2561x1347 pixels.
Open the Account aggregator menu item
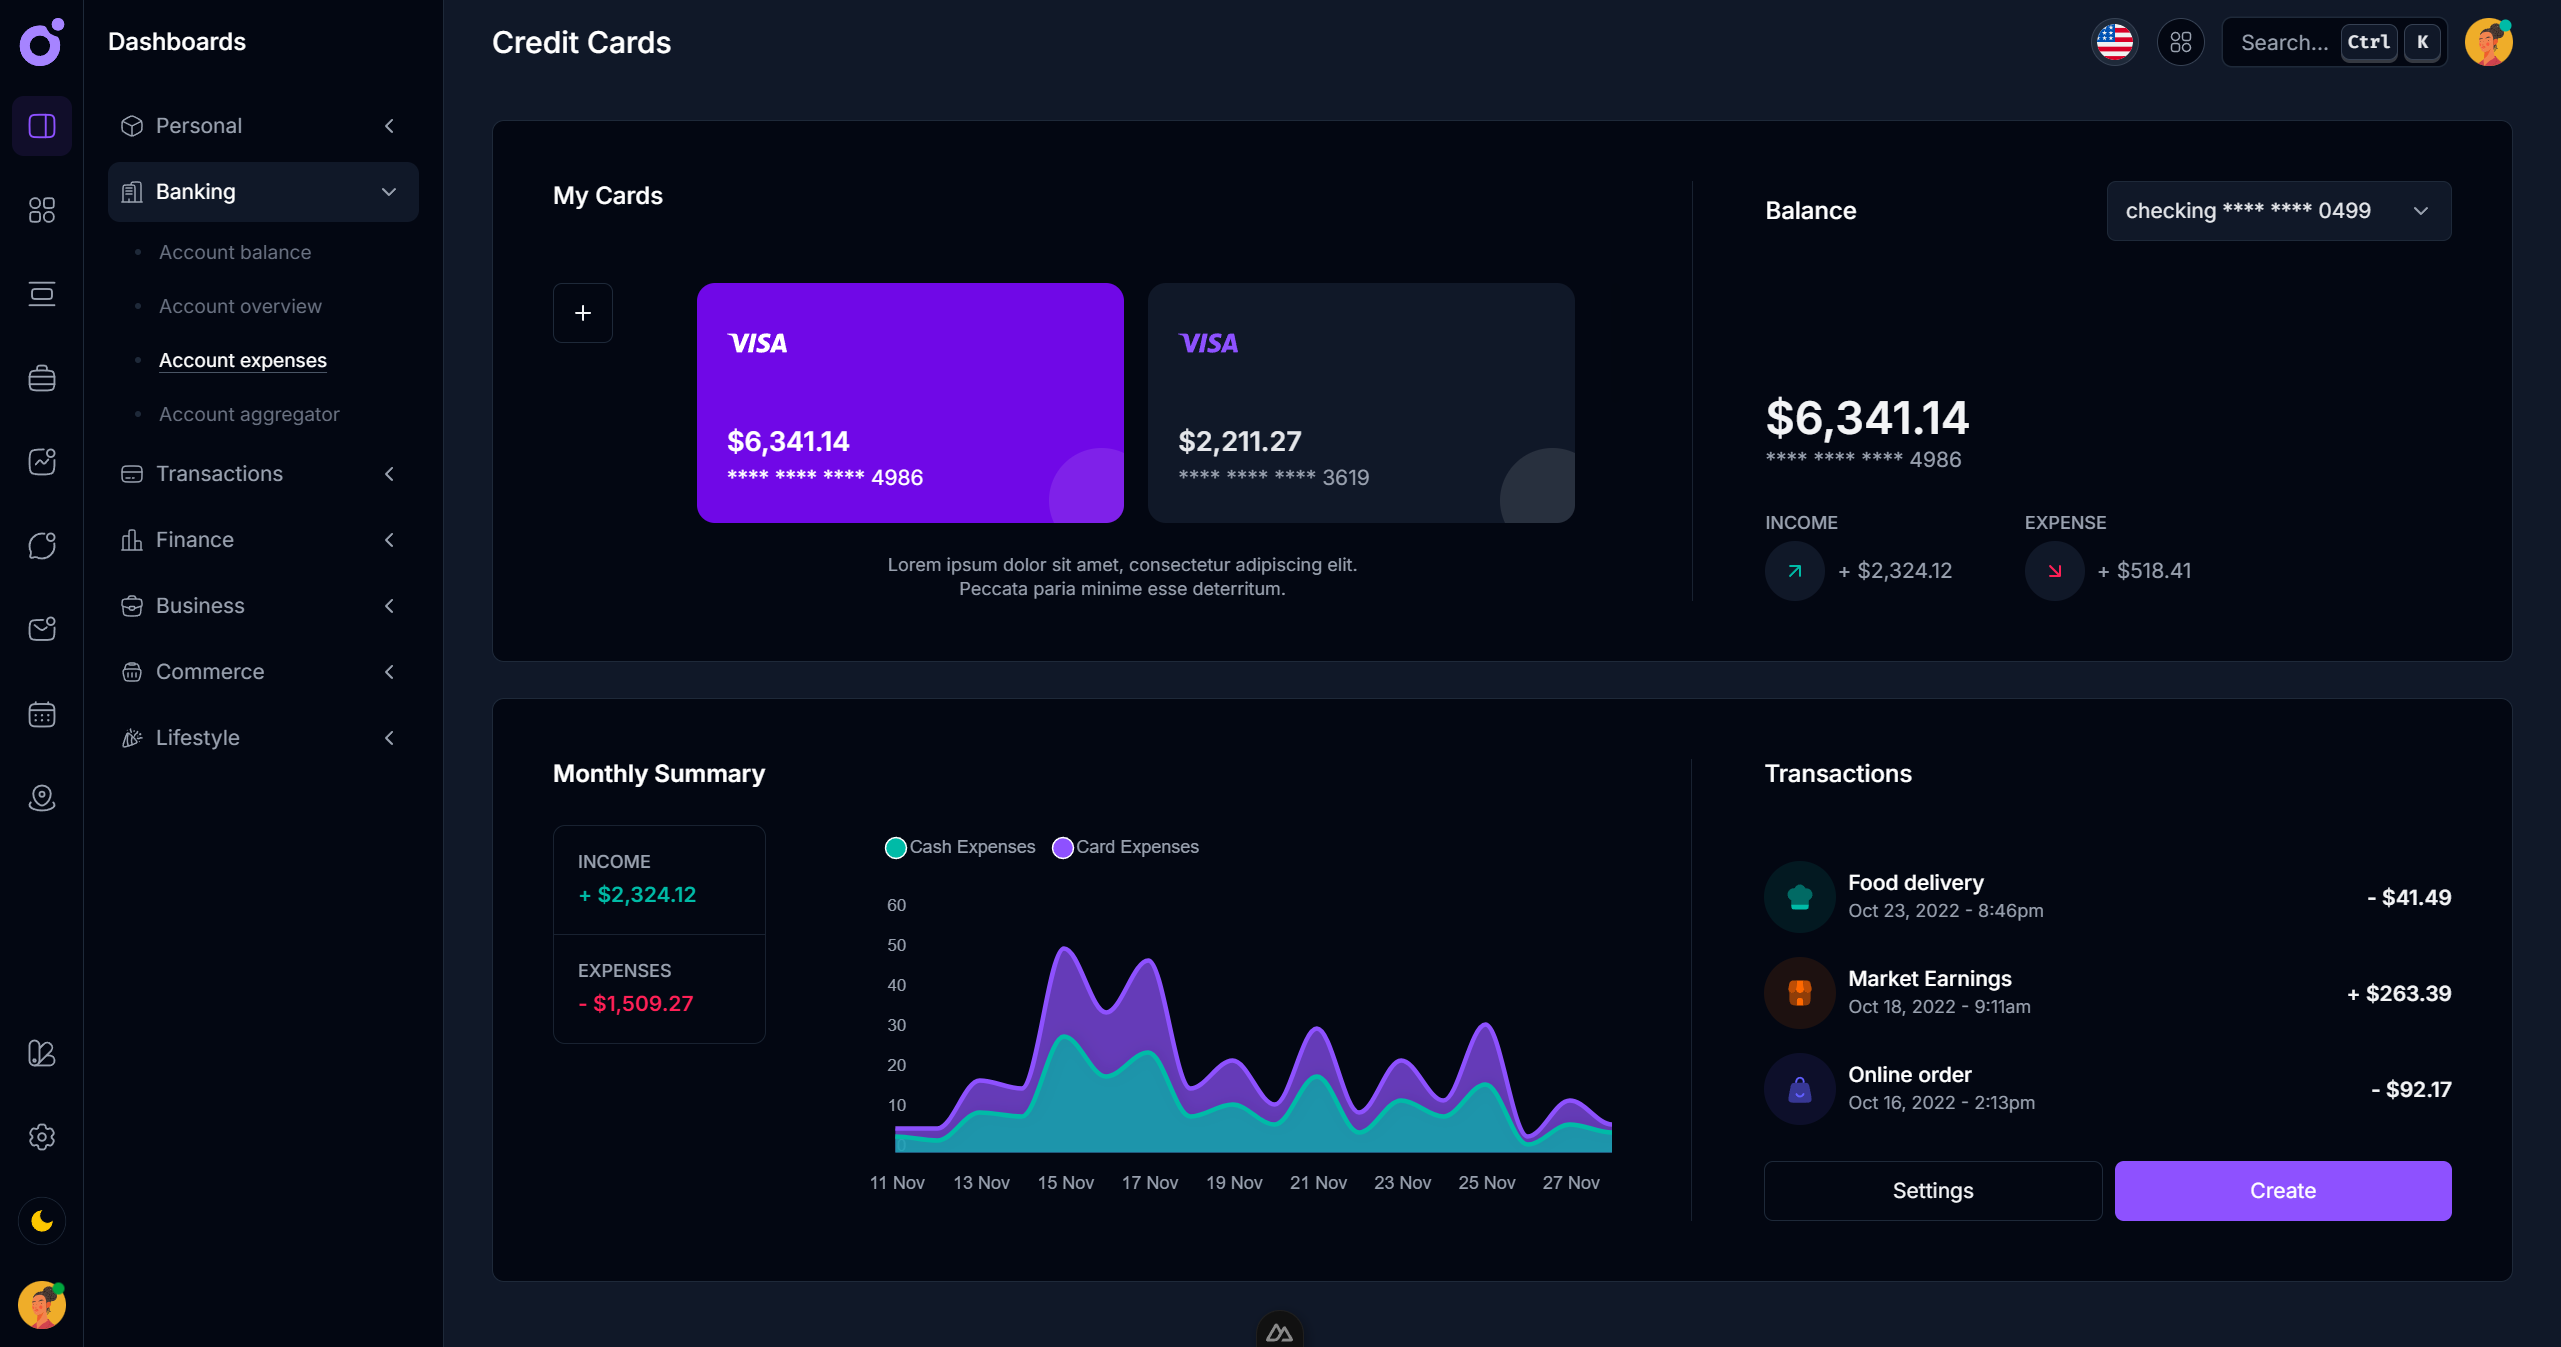click(x=249, y=413)
